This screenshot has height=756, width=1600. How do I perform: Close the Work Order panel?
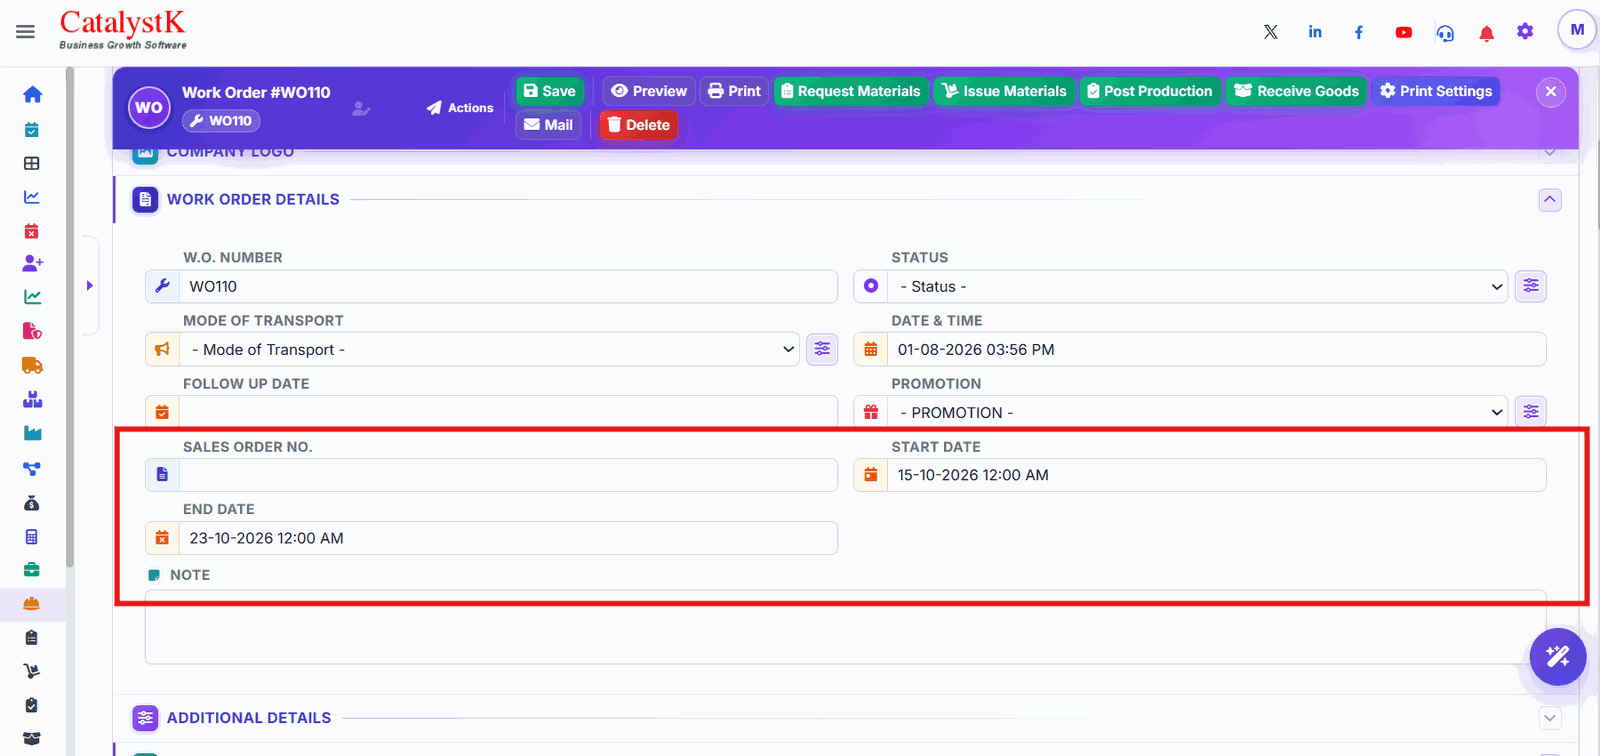click(x=1551, y=92)
